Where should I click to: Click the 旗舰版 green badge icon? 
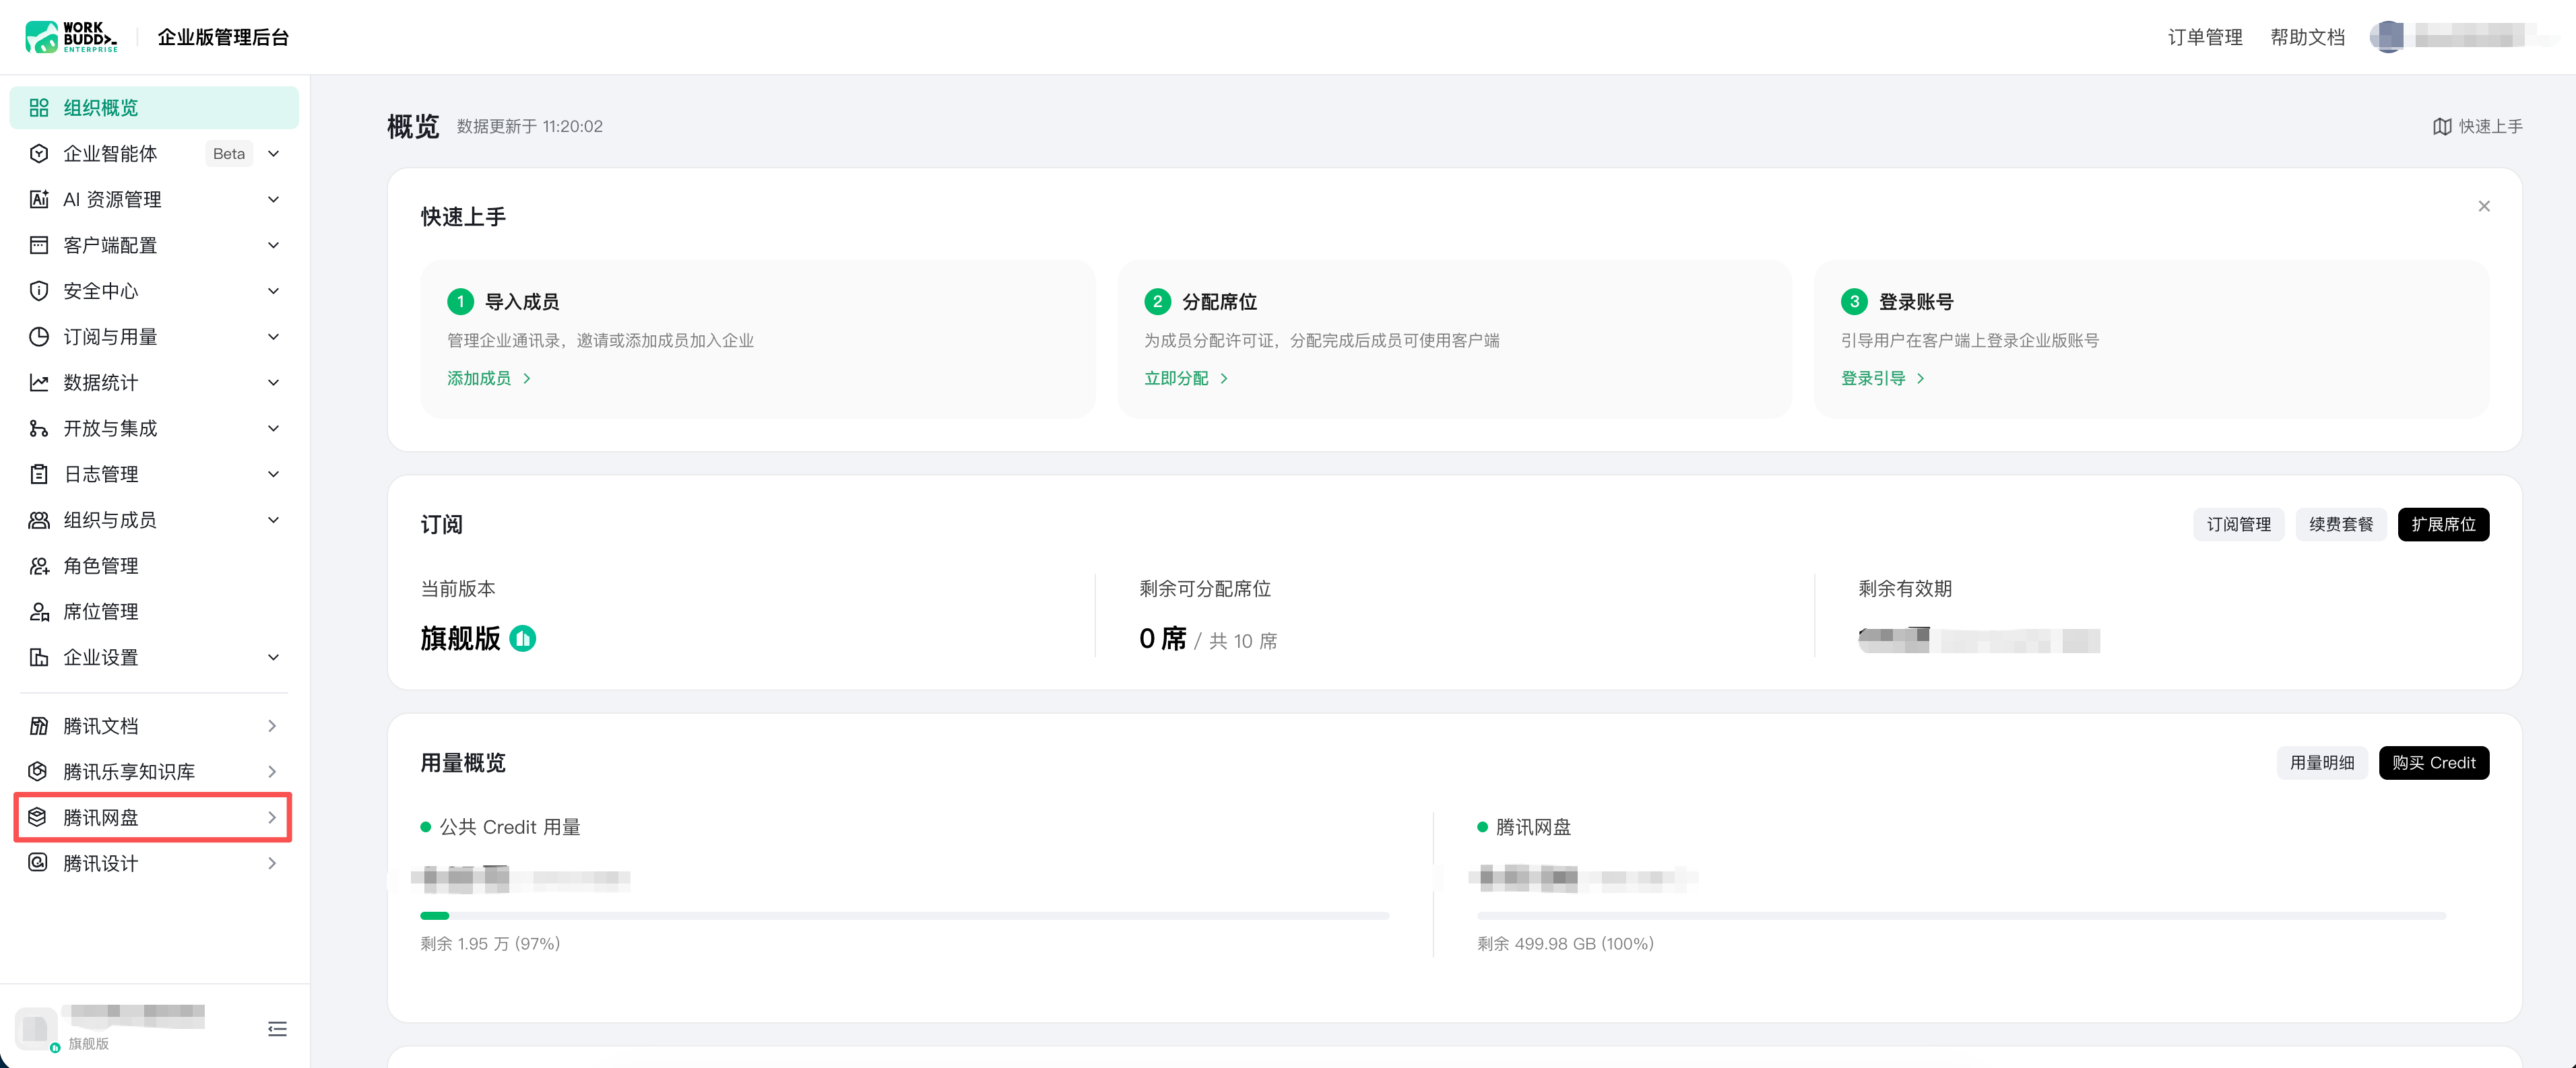pos(522,638)
